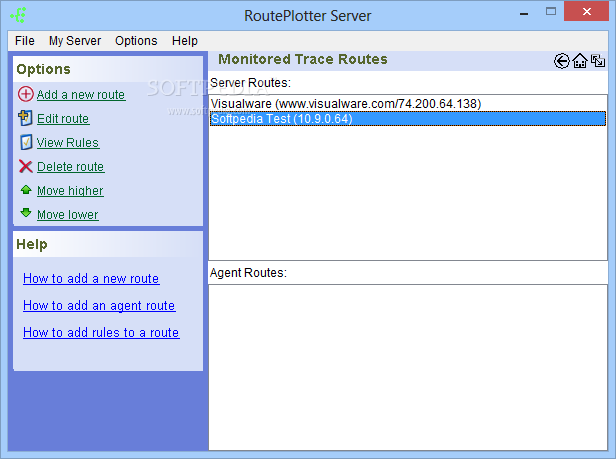Open the Options menu
The image size is (616, 459).
coord(136,41)
